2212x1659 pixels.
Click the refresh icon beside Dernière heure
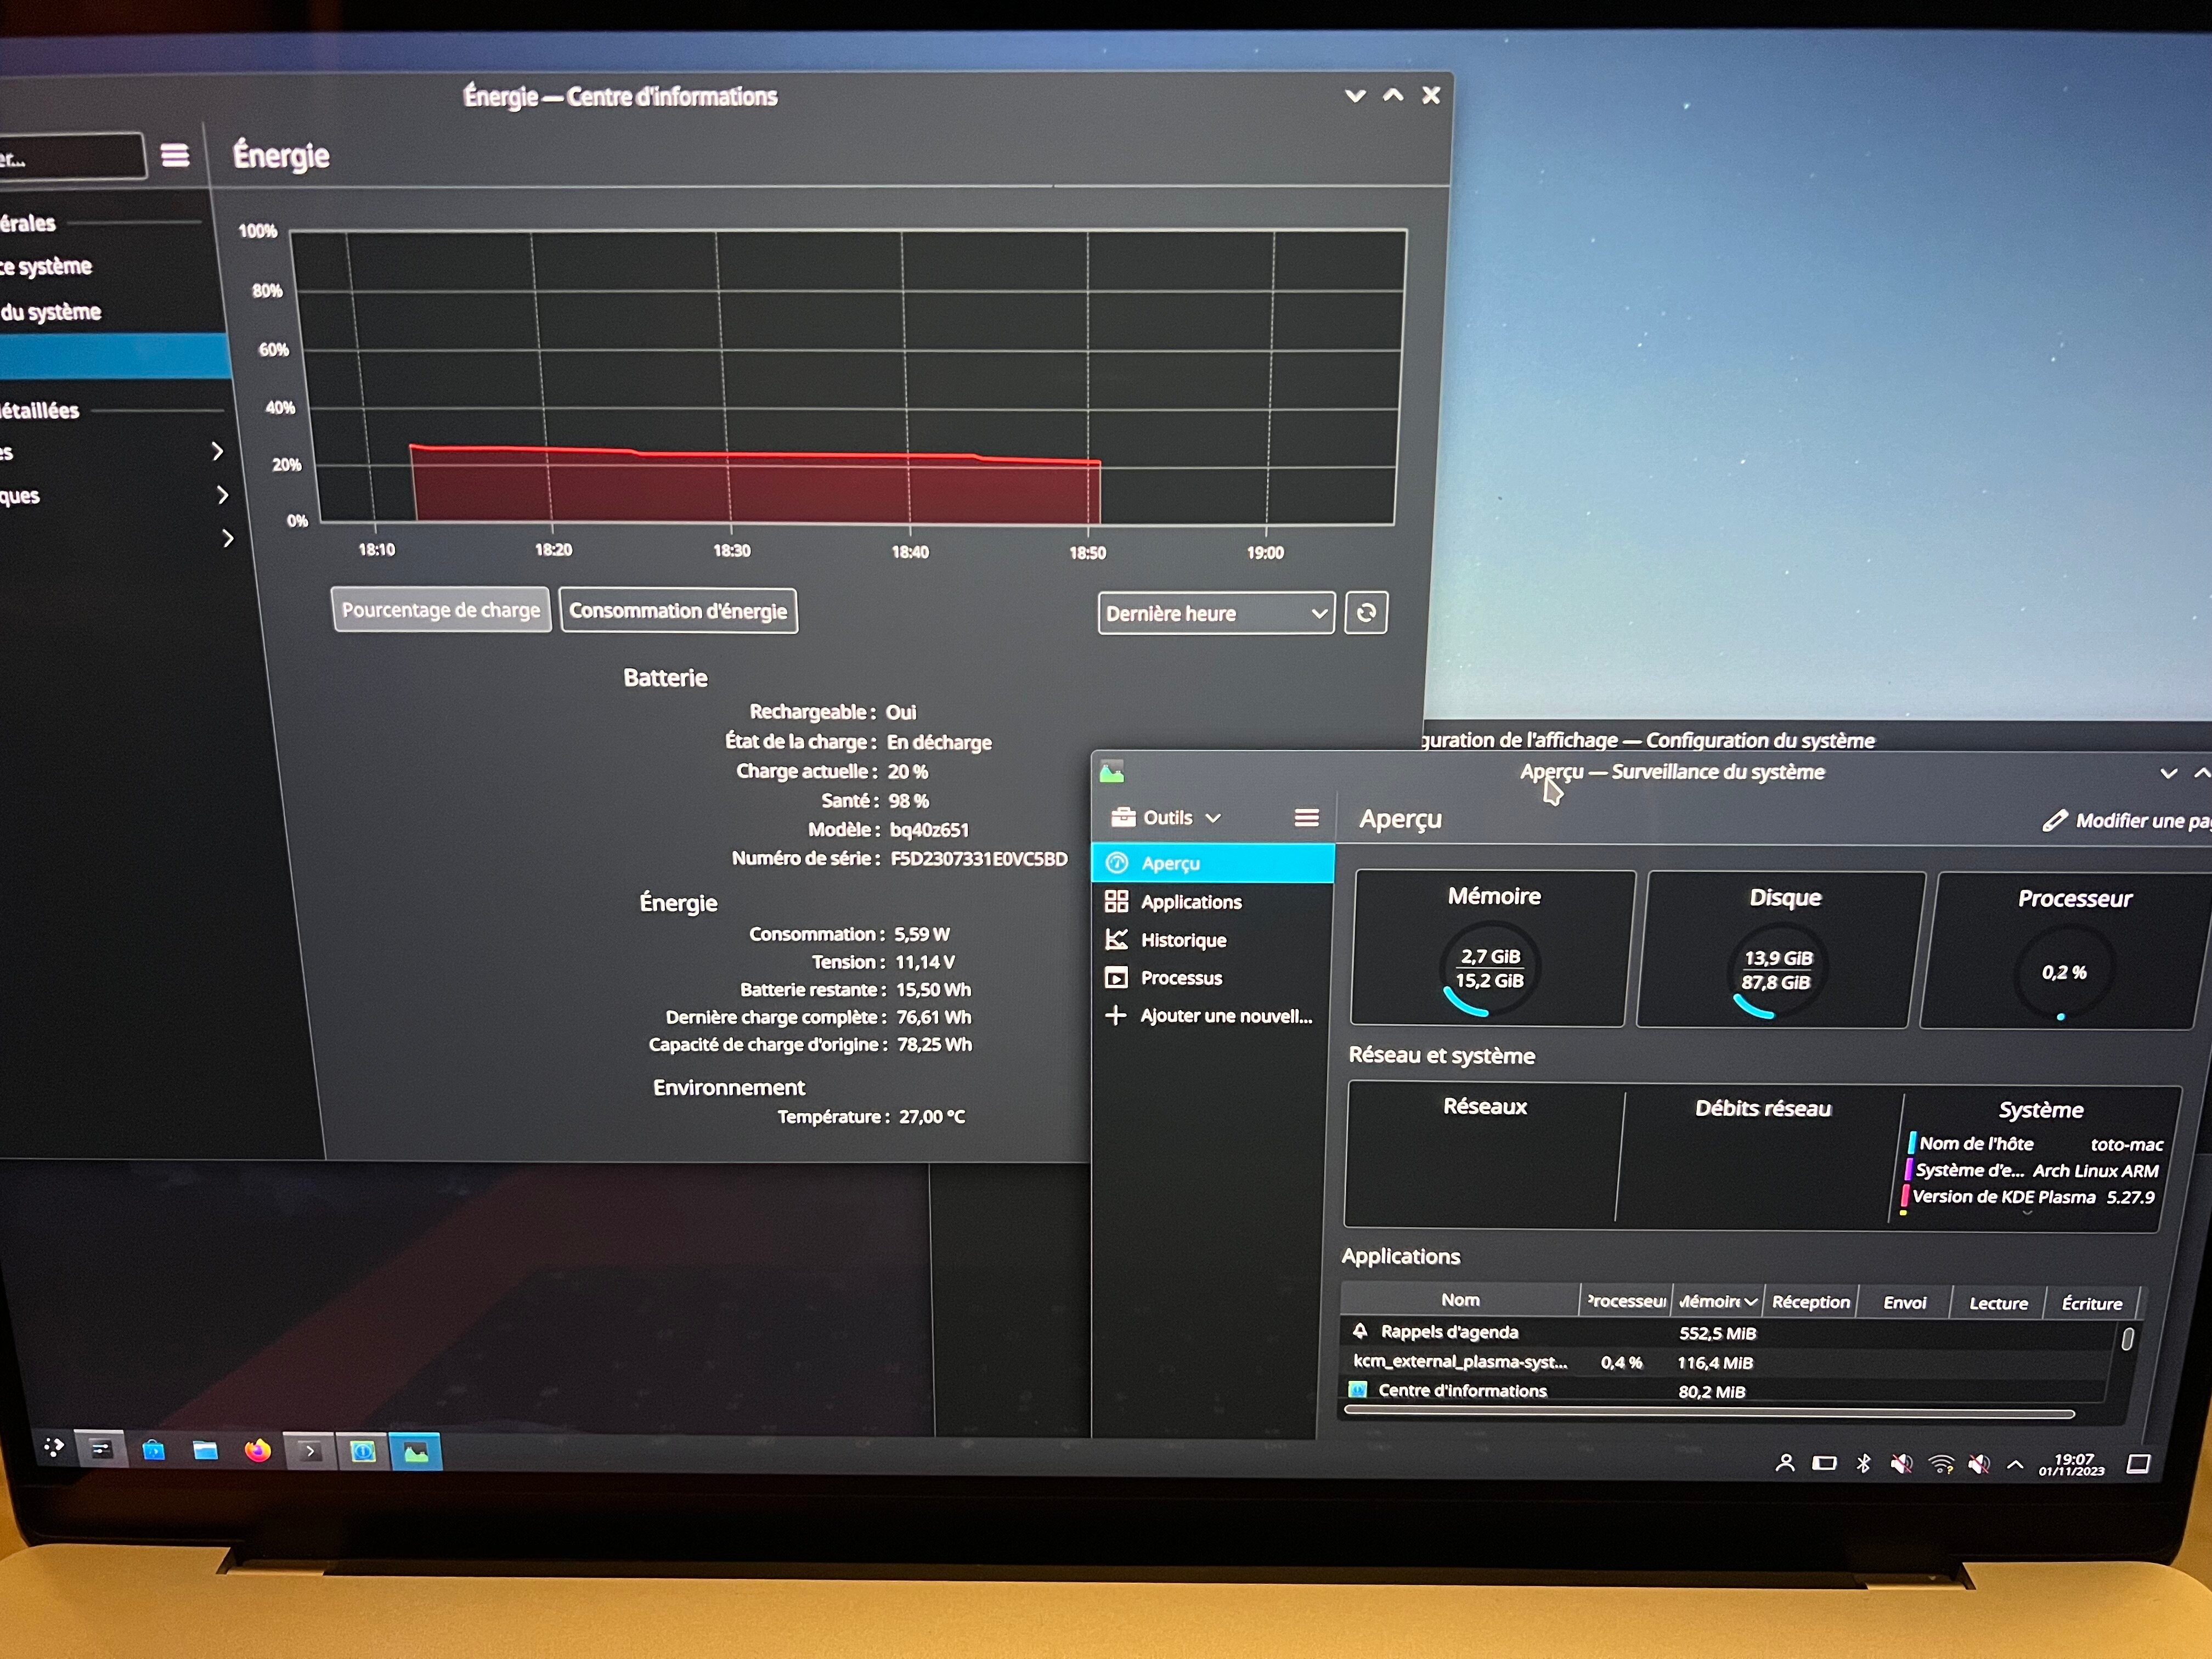1366,613
